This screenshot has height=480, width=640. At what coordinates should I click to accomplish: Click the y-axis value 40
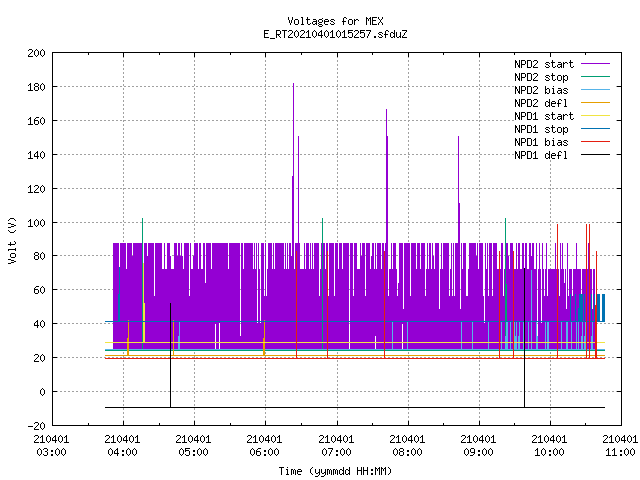coord(39,324)
